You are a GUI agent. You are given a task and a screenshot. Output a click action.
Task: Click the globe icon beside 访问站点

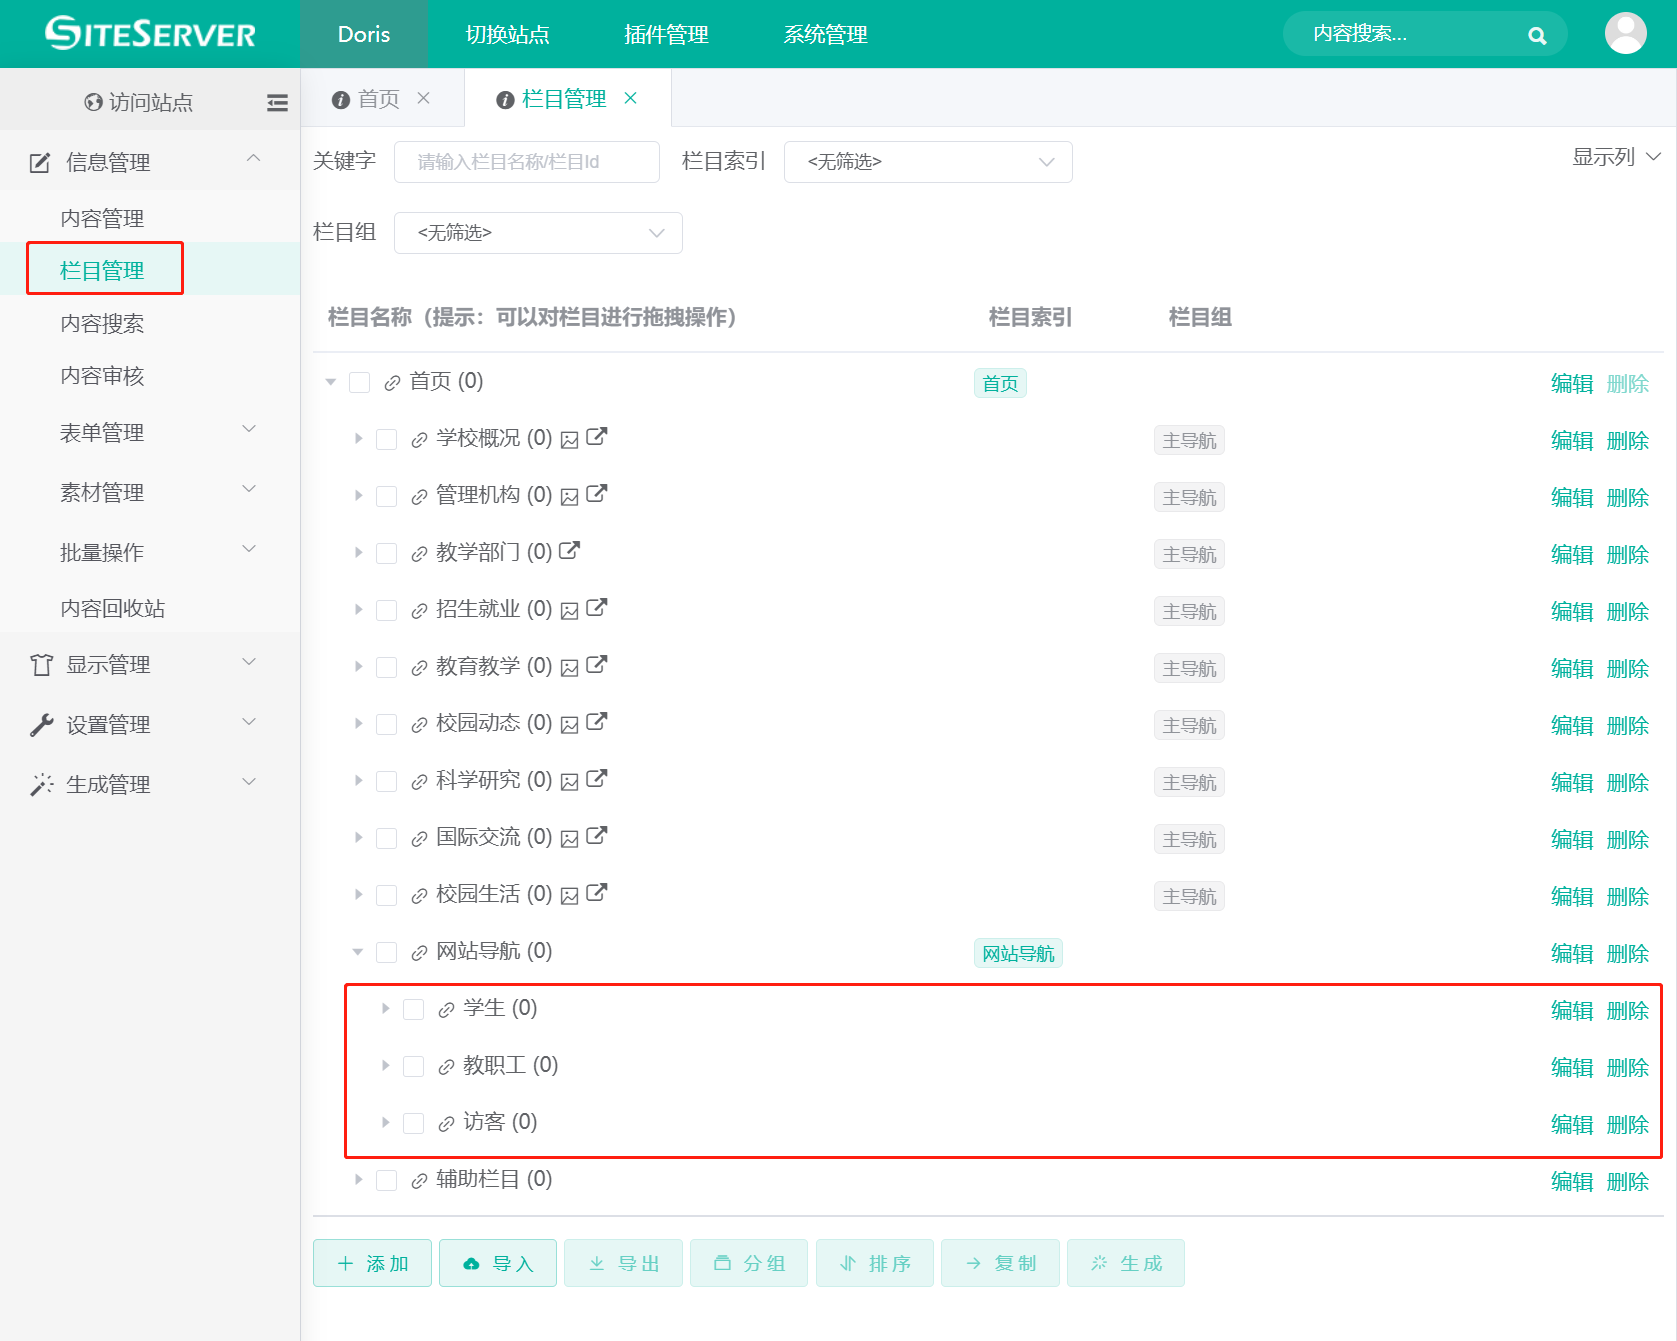(x=92, y=102)
